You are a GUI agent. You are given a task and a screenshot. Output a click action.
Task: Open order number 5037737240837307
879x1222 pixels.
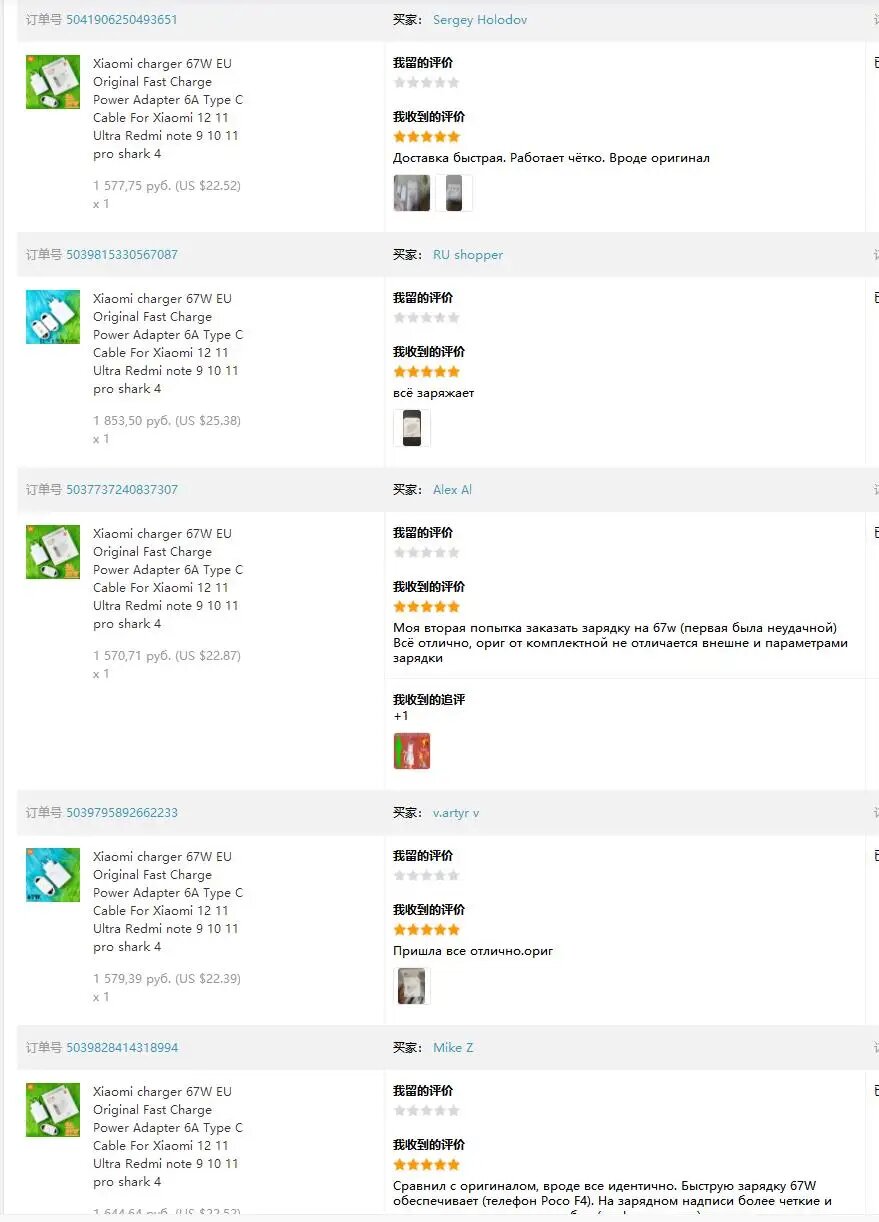coord(122,490)
